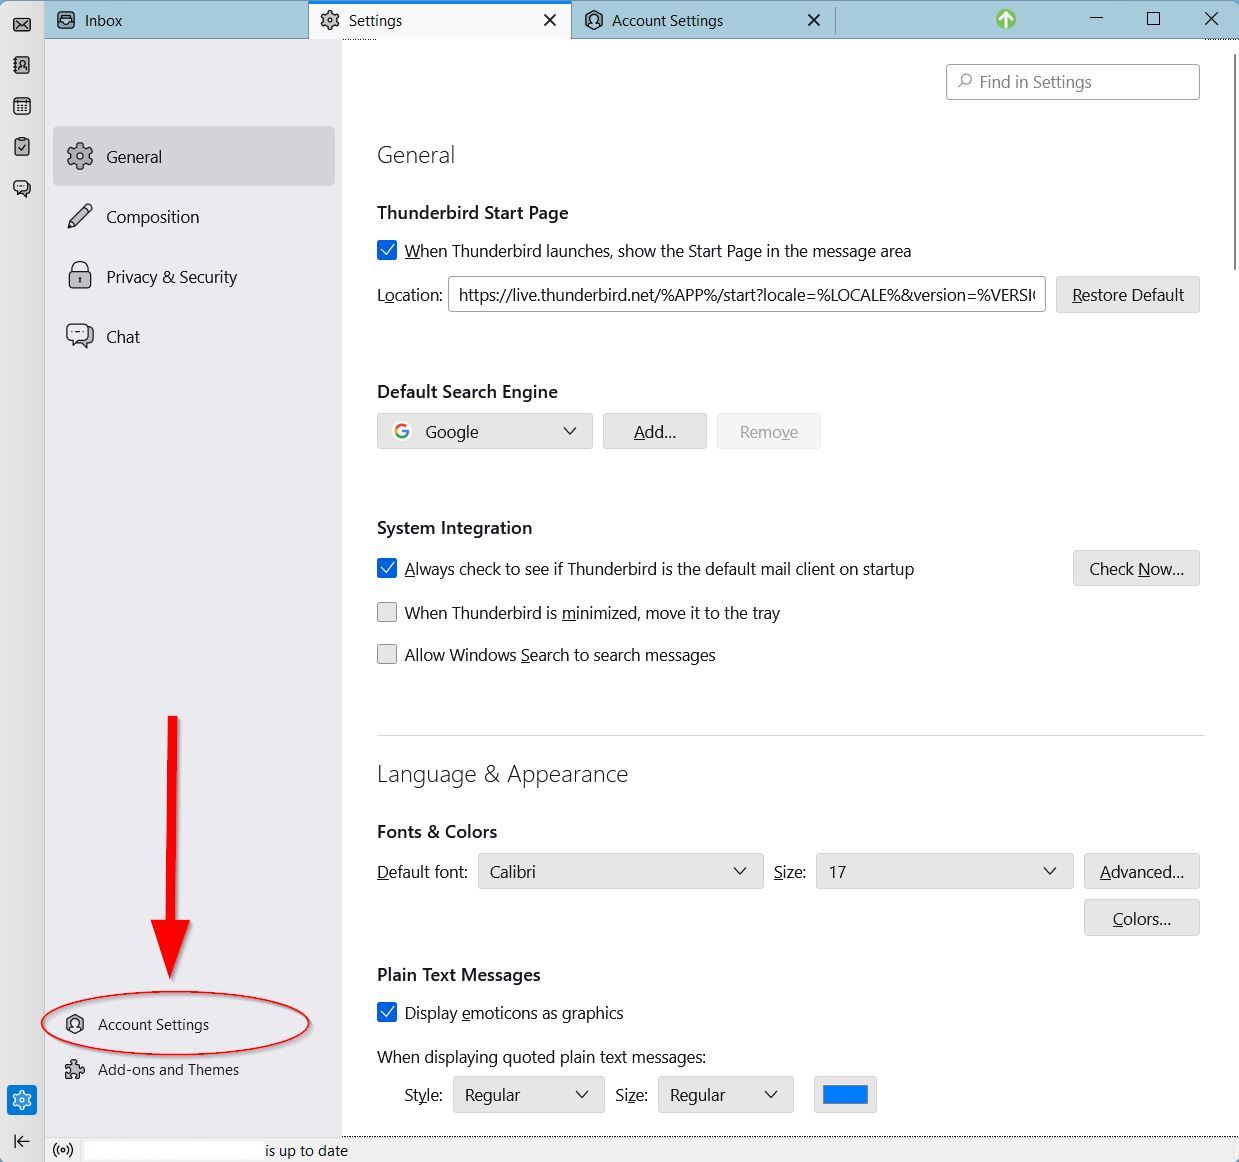1239x1162 pixels.
Task: Collapse the spaces toolbar with the arrow icon
Action: pos(22,1141)
